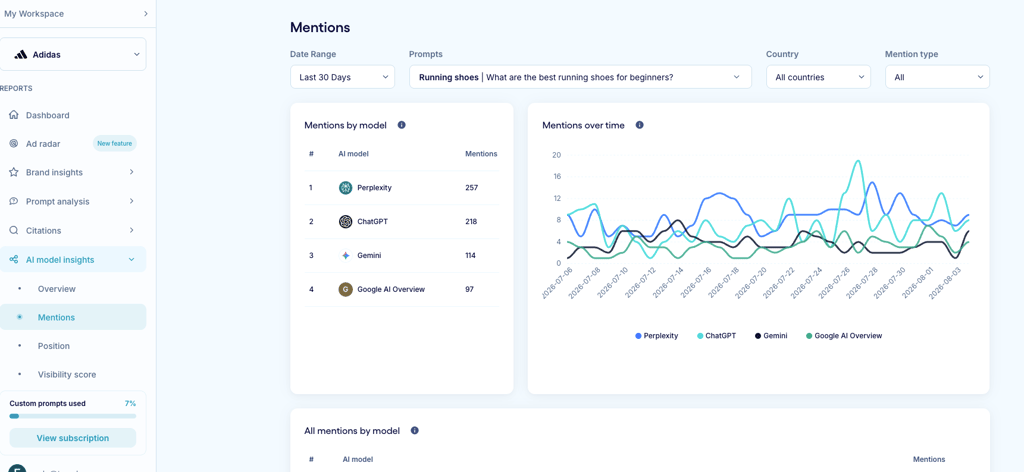Expand Brand insights submenu chevron

(131, 172)
